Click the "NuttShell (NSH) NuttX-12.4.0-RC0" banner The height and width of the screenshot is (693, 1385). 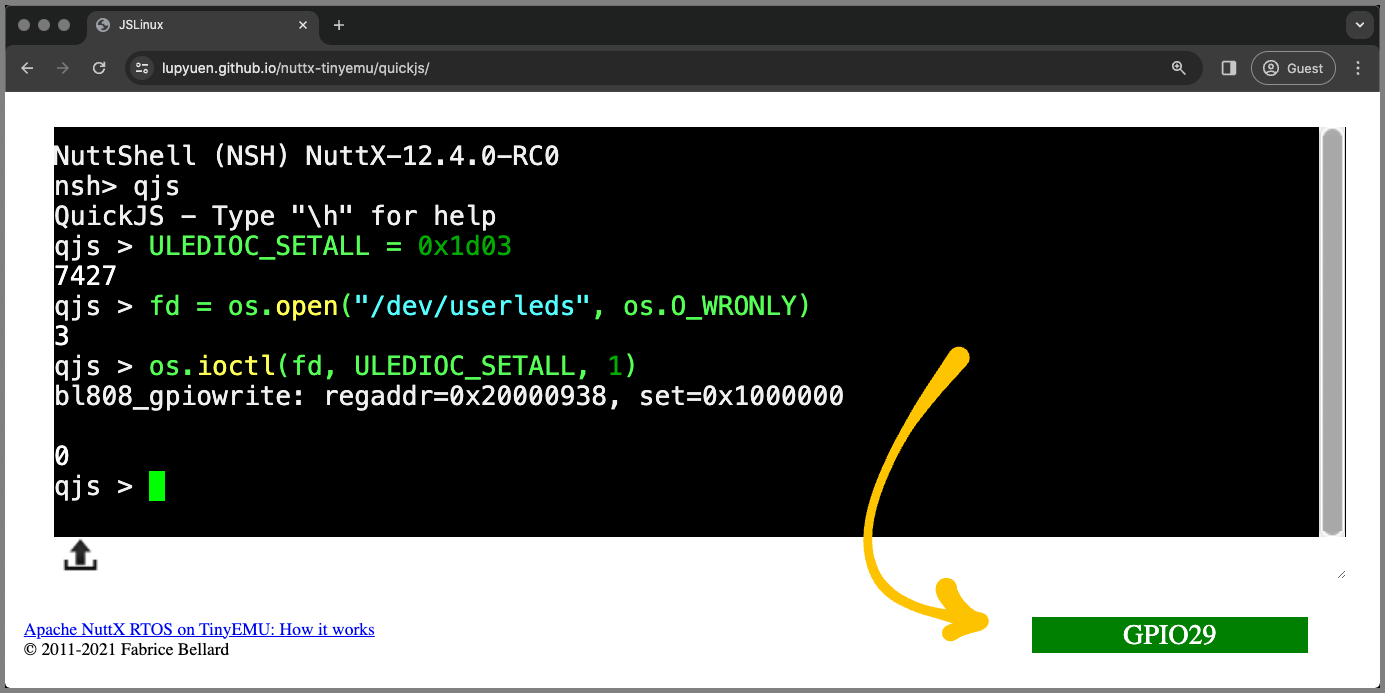pyautogui.click(x=306, y=156)
